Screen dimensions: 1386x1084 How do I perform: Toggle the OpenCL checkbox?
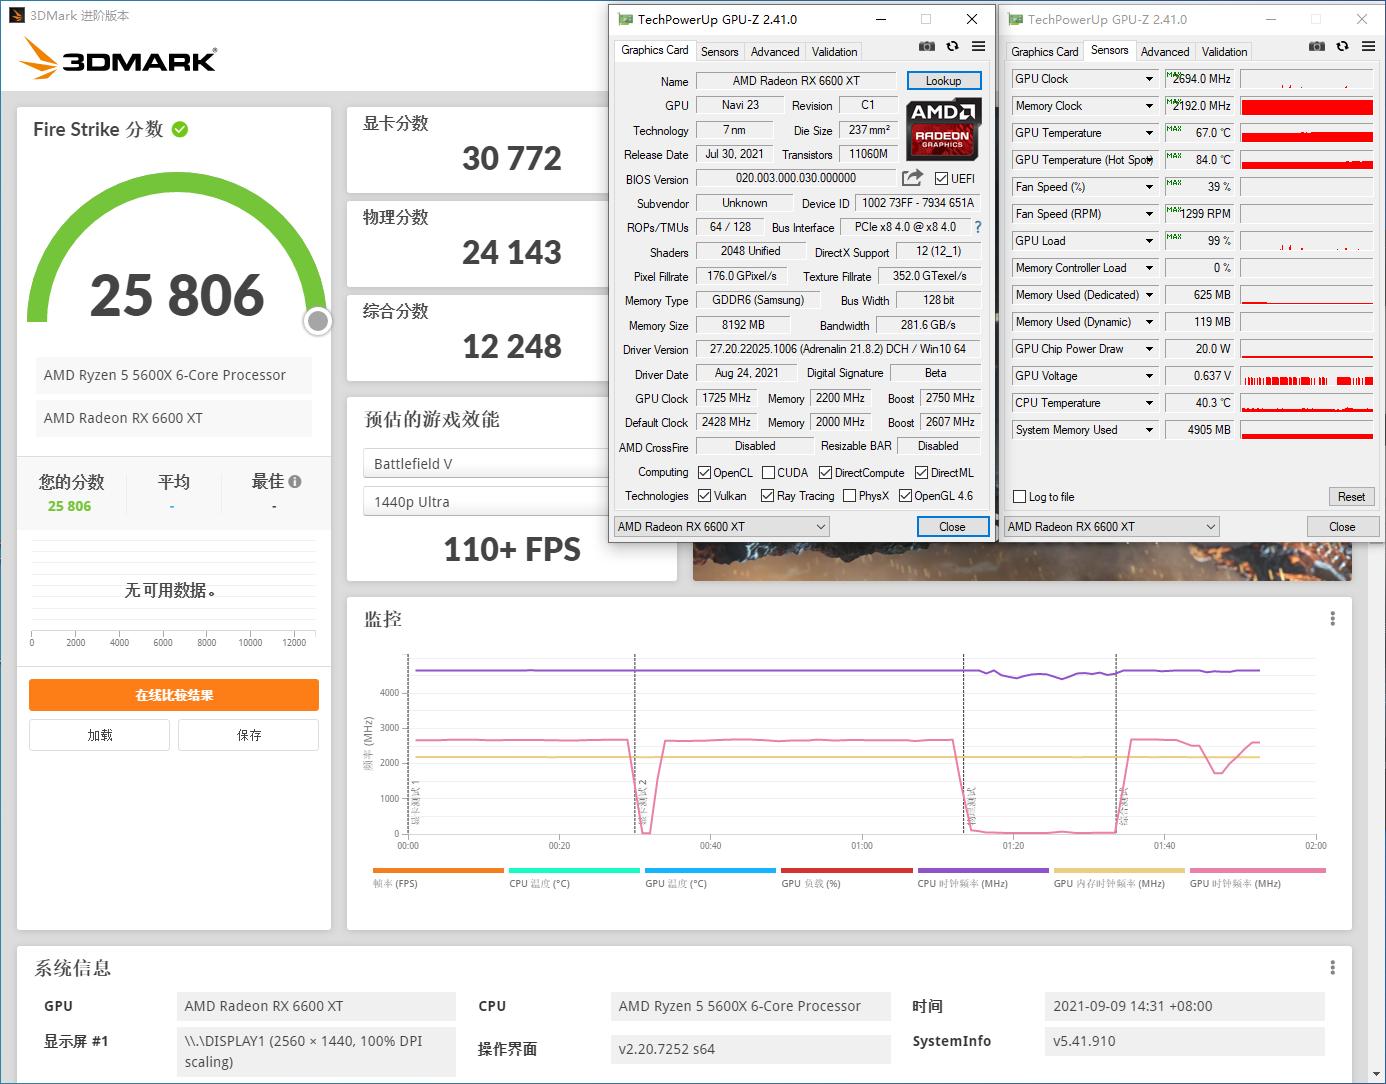pos(705,473)
